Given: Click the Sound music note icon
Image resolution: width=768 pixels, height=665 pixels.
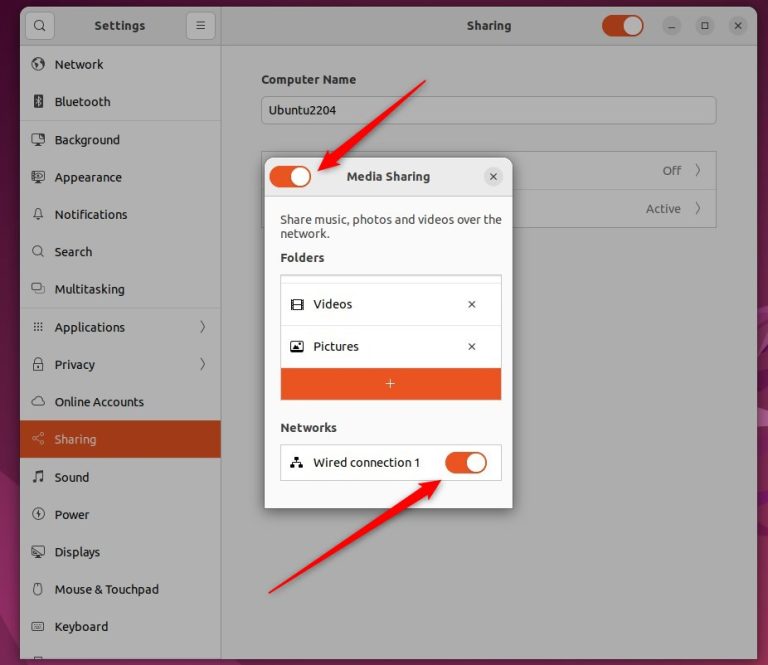Looking at the screenshot, I should click(38, 476).
